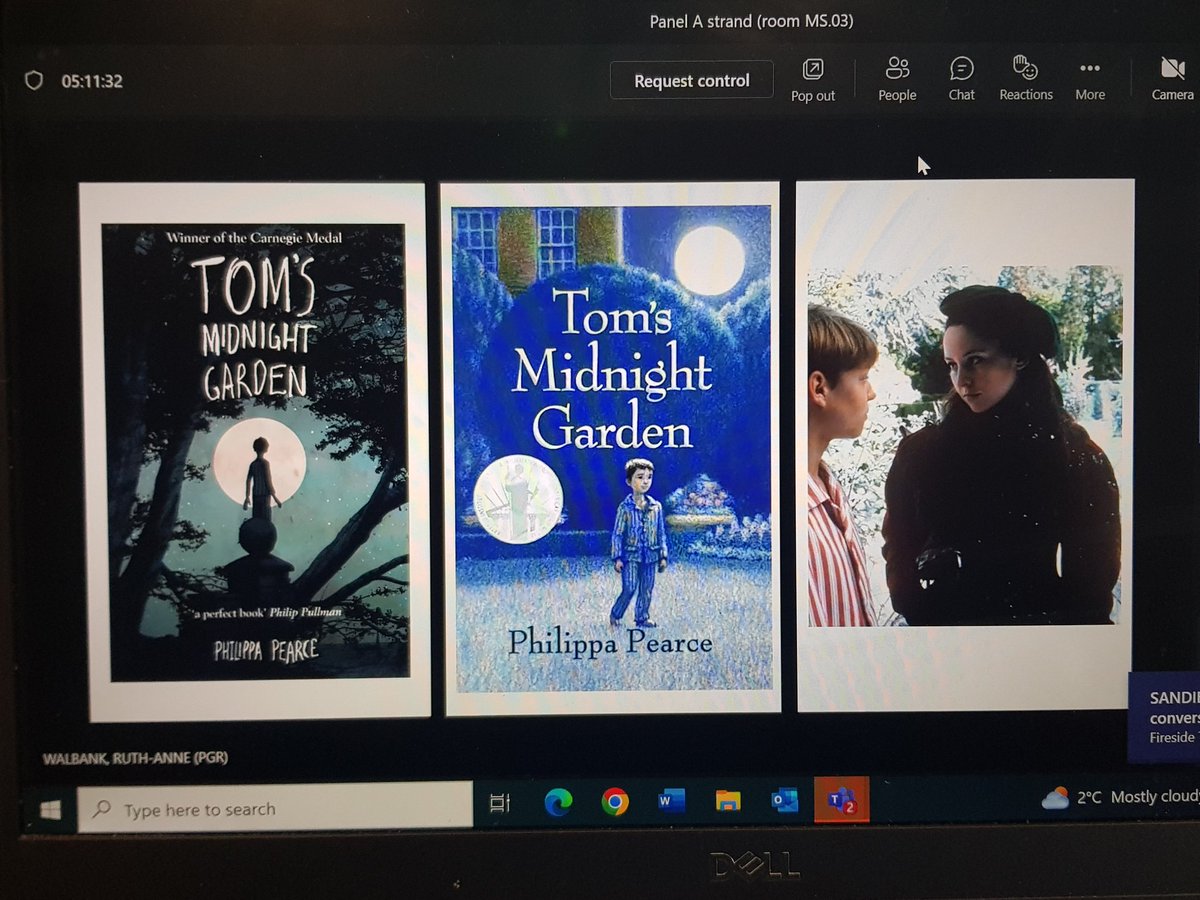Open the Windows Start menu
This screenshot has width=1200, height=900.
[x=49, y=808]
